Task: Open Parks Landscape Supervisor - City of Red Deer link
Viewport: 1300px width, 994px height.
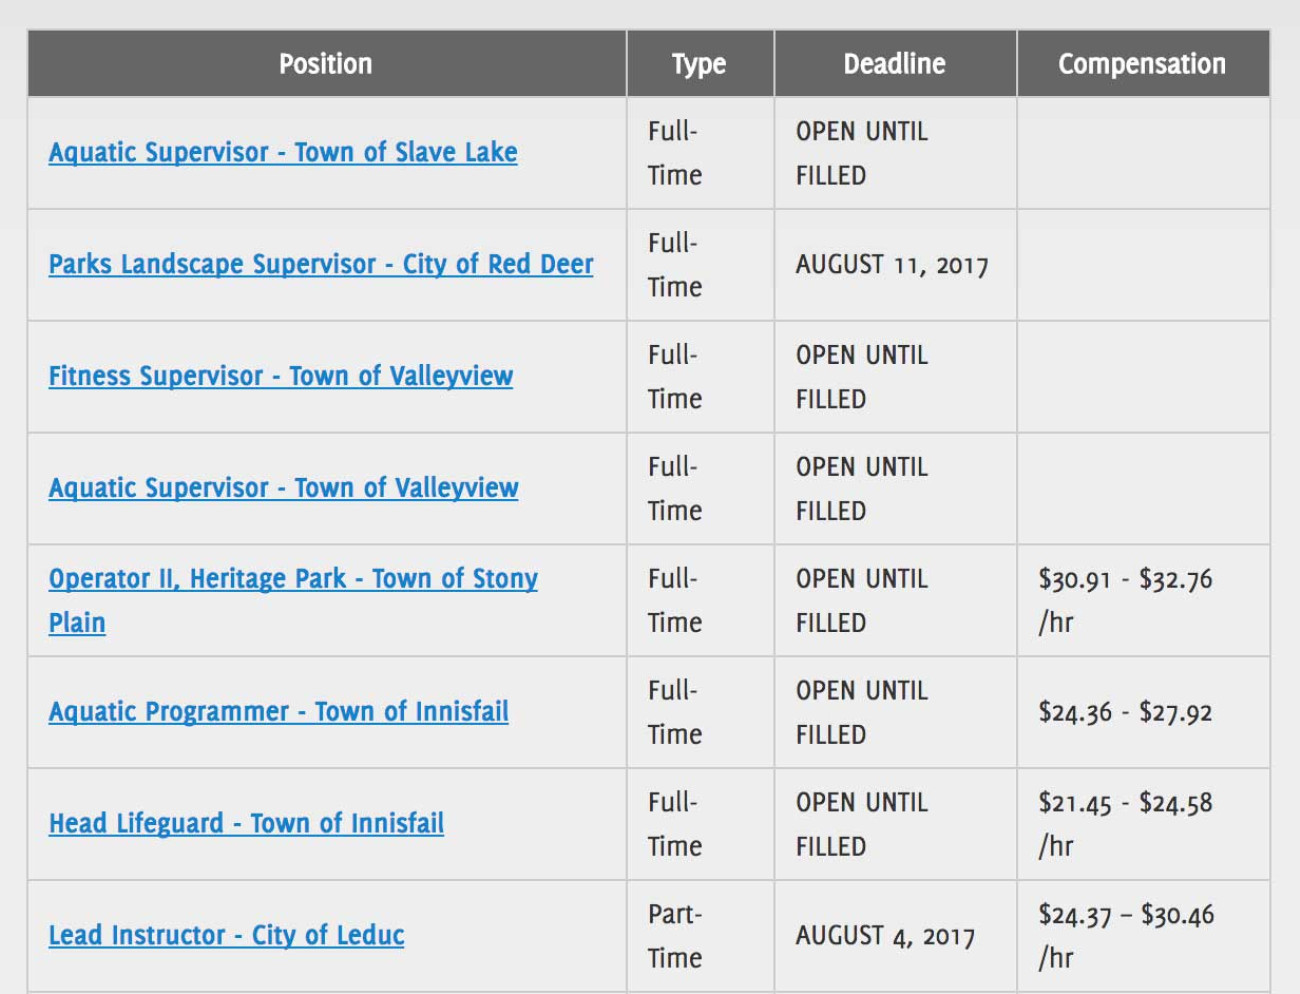Action: 320,265
